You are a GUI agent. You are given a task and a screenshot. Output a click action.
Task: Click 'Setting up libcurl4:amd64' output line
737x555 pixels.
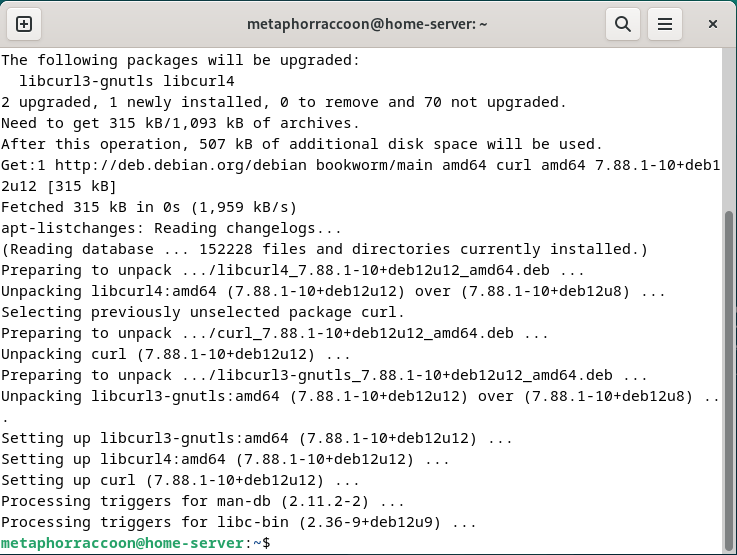tap(225, 459)
